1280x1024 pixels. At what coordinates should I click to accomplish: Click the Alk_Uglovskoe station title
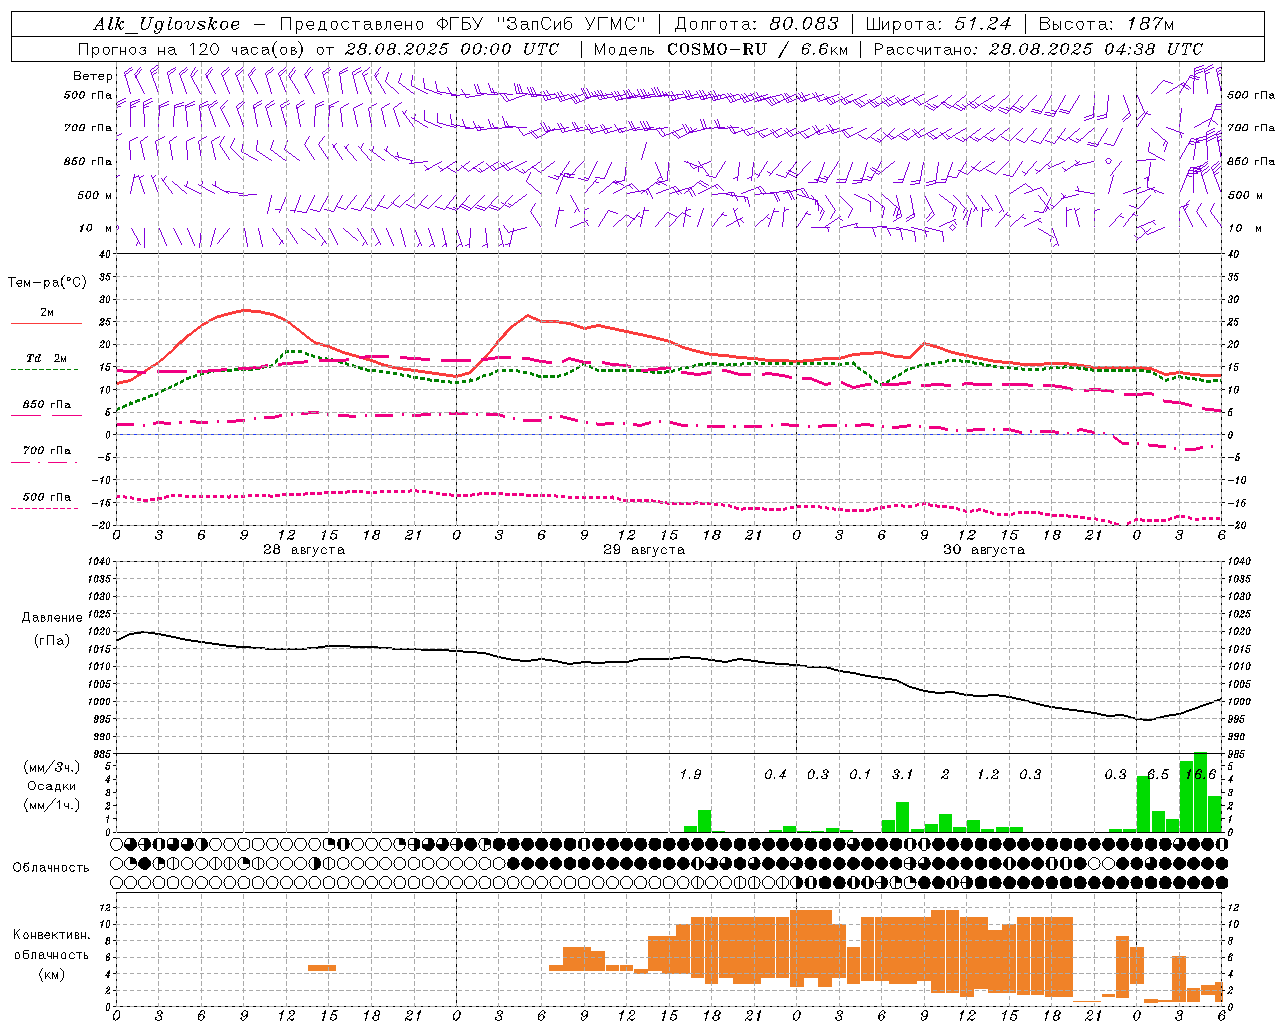[167, 24]
